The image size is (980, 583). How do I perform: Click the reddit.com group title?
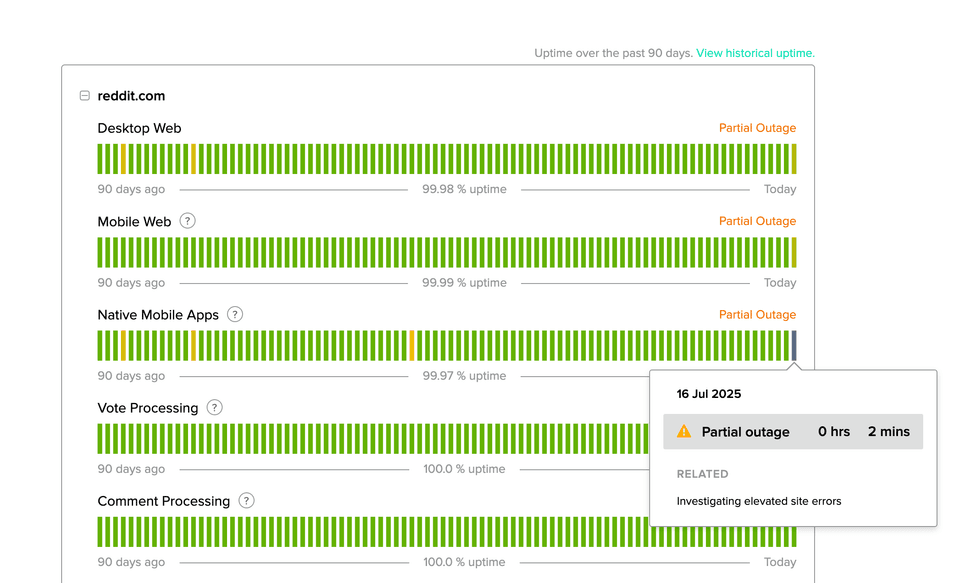(x=131, y=96)
